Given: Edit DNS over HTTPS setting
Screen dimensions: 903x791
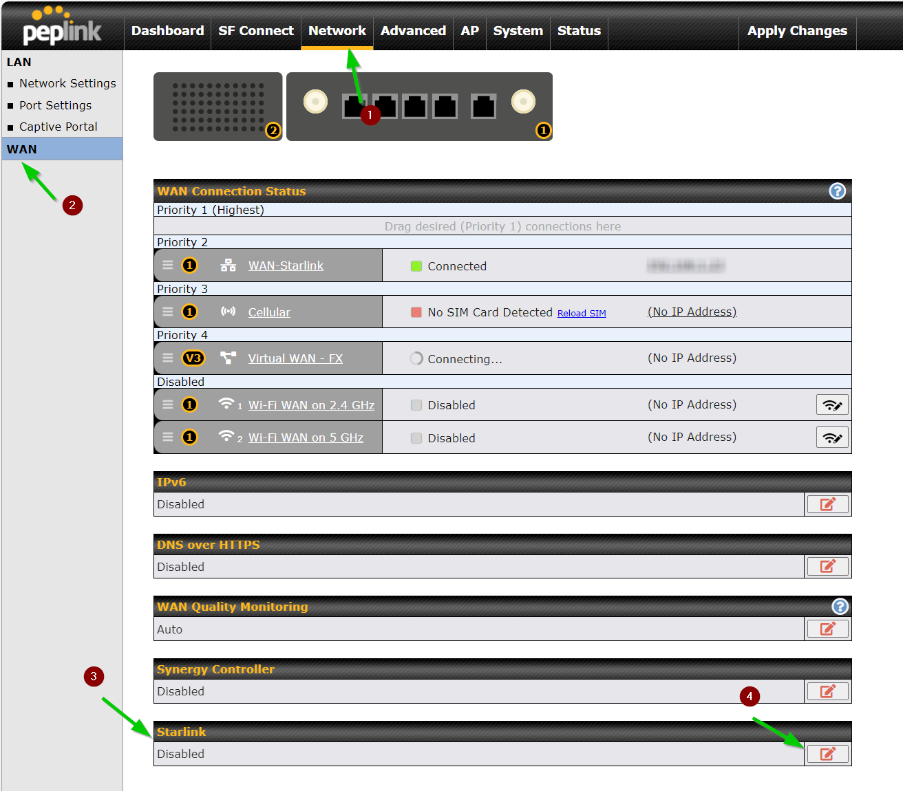Looking at the screenshot, I should [828, 566].
